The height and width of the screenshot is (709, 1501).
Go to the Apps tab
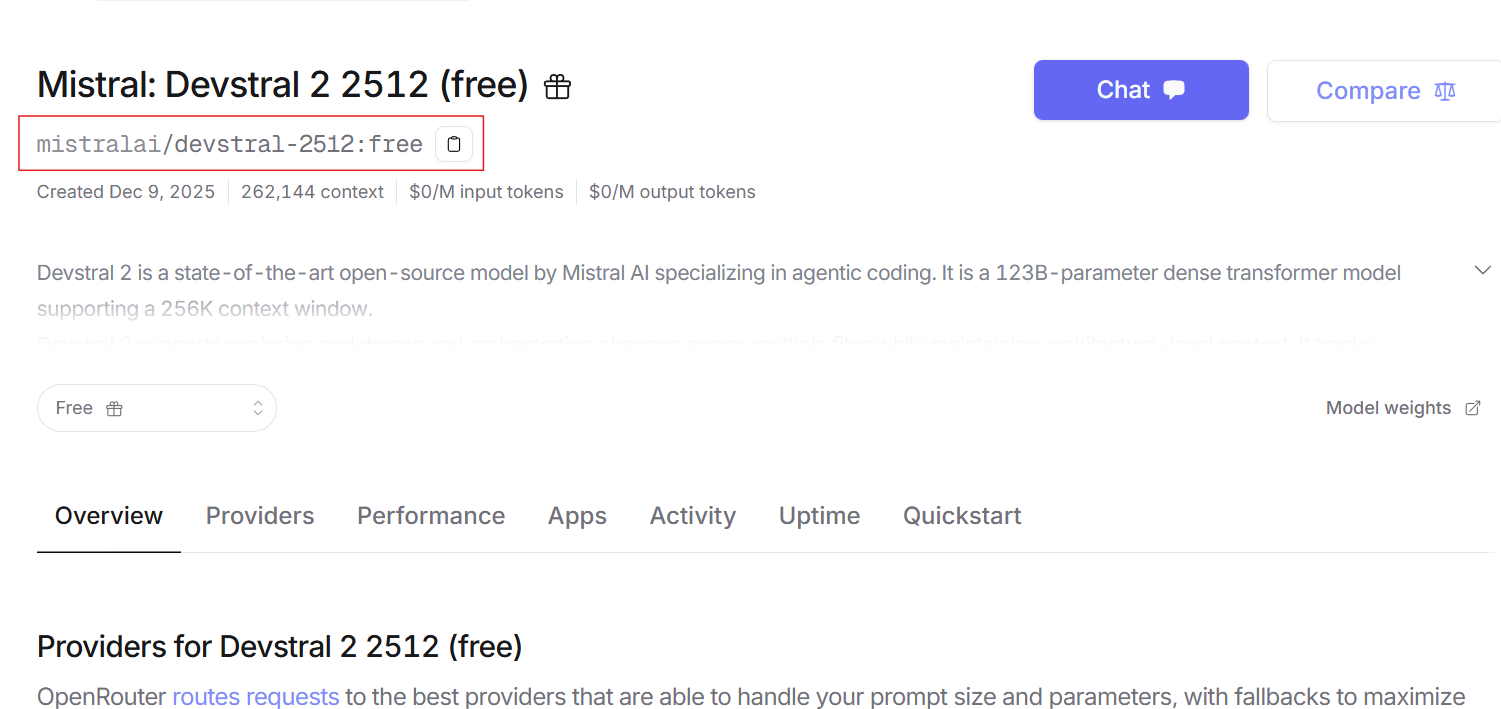coord(577,516)
